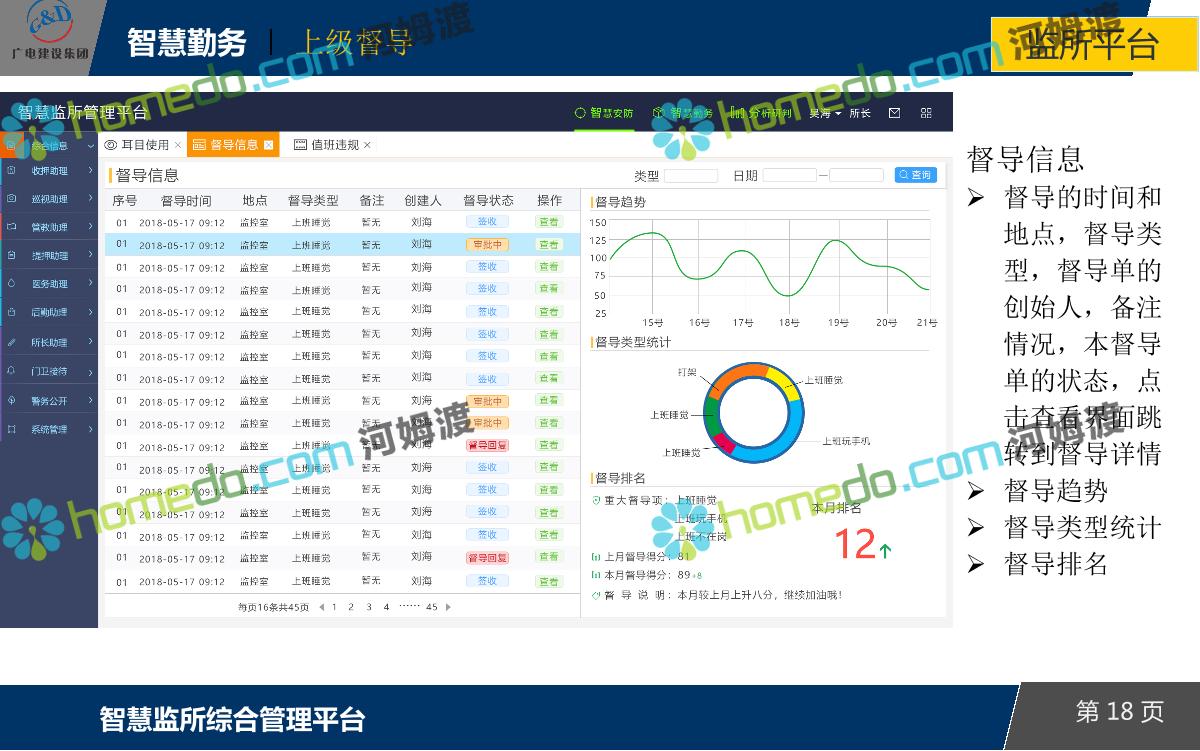Screen dimensions: 1200x751
Task: Click the 督导时间 column header
Action: coord(186,200)
